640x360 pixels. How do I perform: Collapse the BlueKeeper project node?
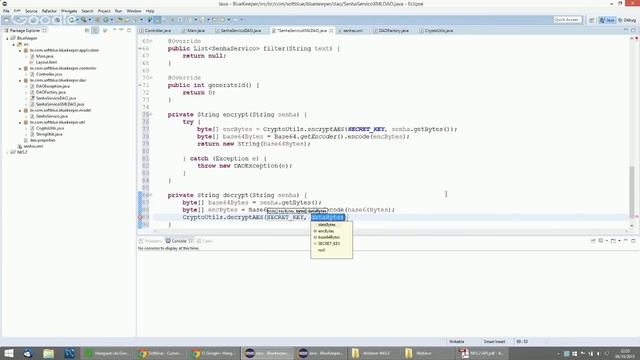(x=7, y=38)
